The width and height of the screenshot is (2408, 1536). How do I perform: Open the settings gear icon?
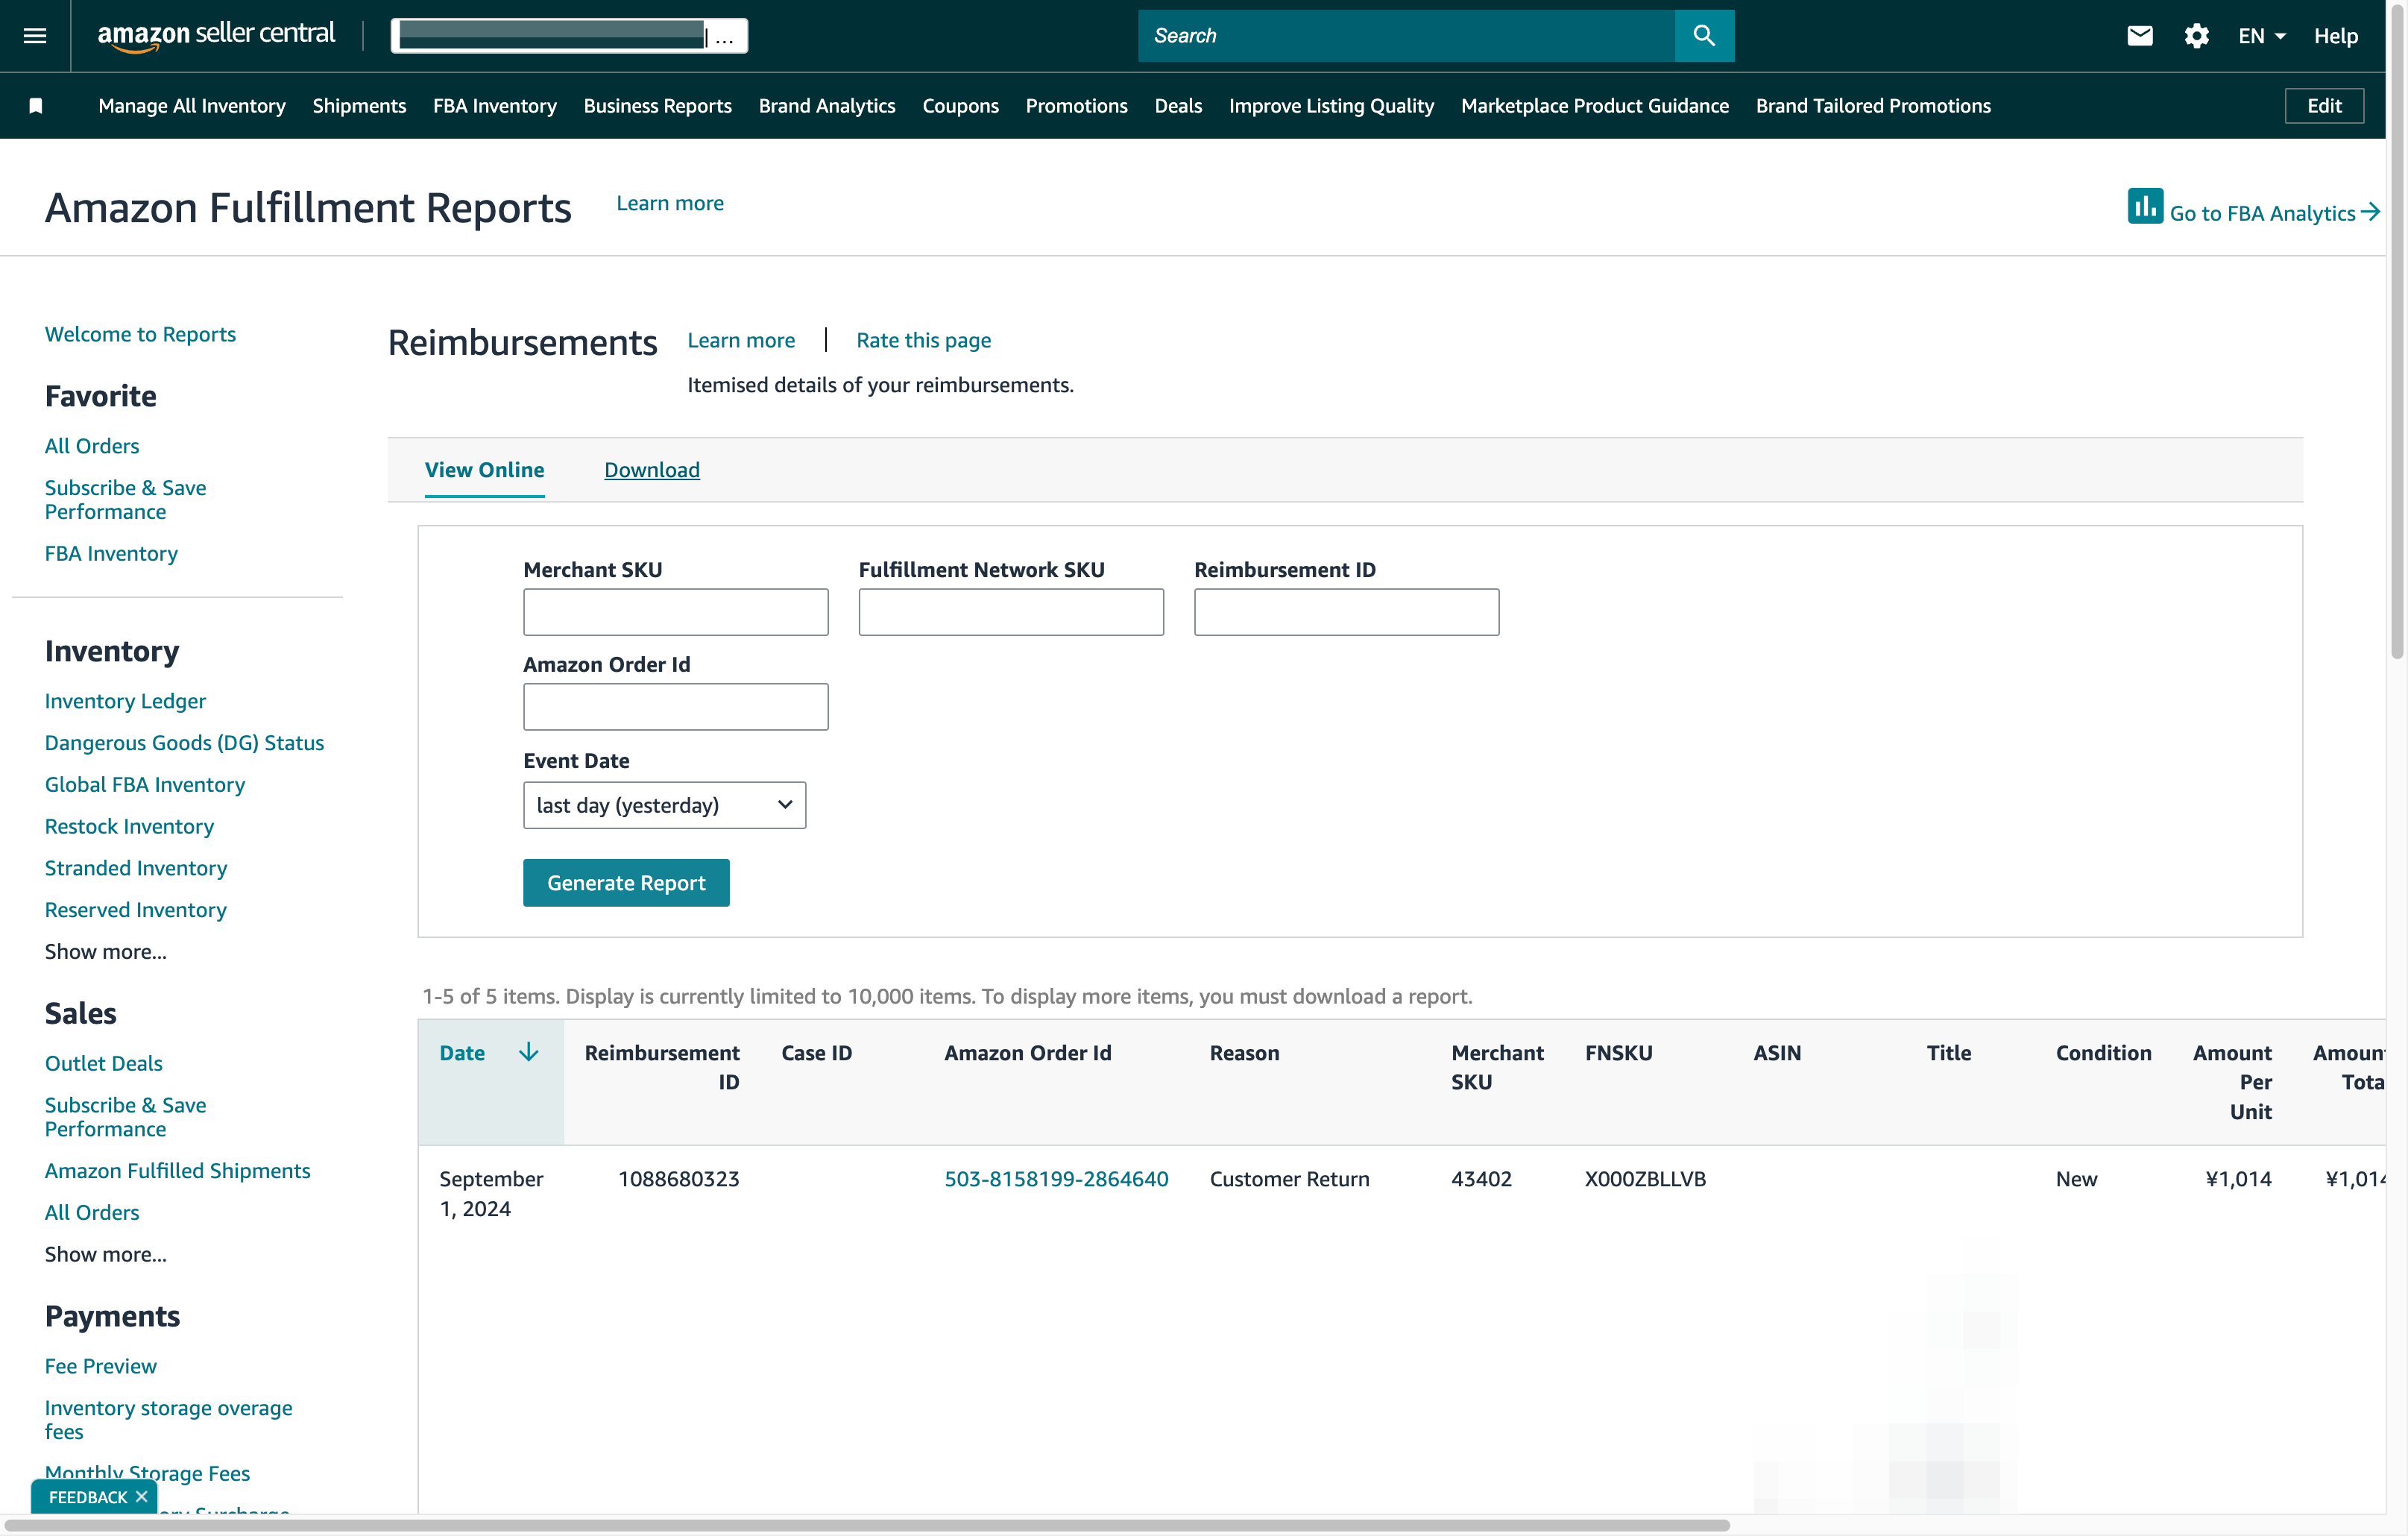coord(2196,36)
